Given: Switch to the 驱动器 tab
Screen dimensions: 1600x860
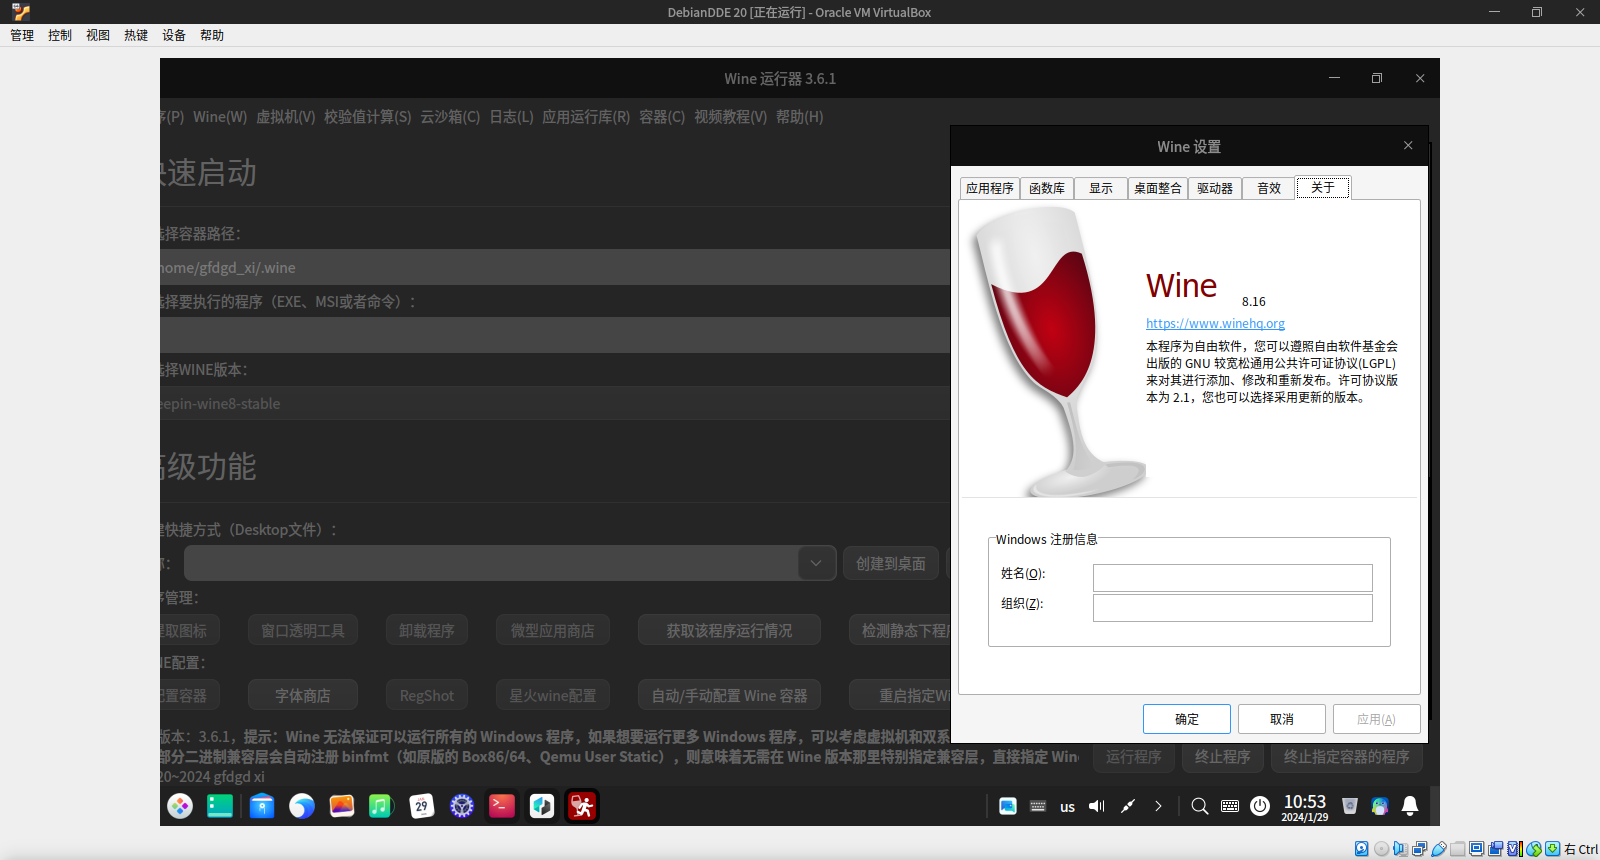Looking at the screenshot, I should point(1215,188).
